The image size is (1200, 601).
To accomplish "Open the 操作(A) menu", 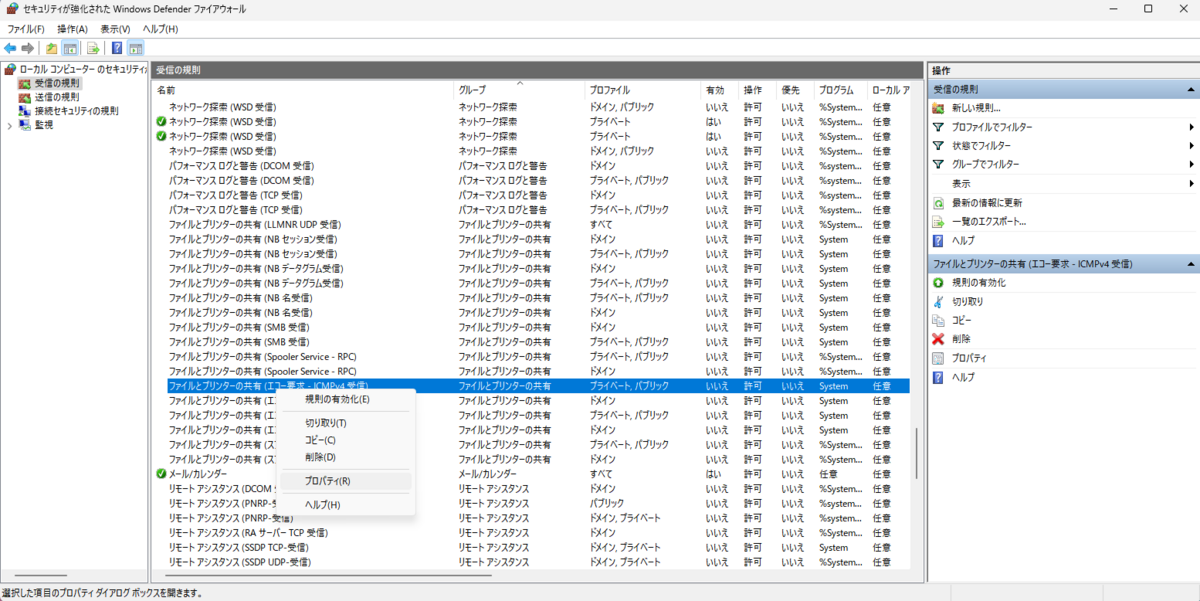I will [x=73, y=29].
